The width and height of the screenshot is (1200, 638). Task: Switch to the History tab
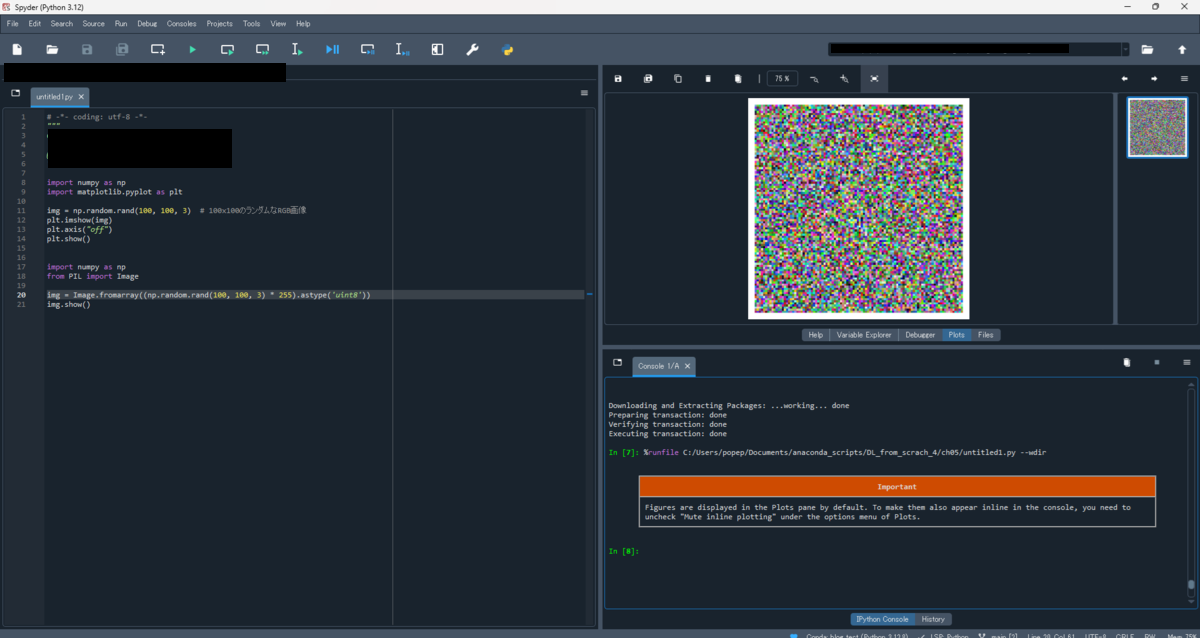click(x=932, y=619)
